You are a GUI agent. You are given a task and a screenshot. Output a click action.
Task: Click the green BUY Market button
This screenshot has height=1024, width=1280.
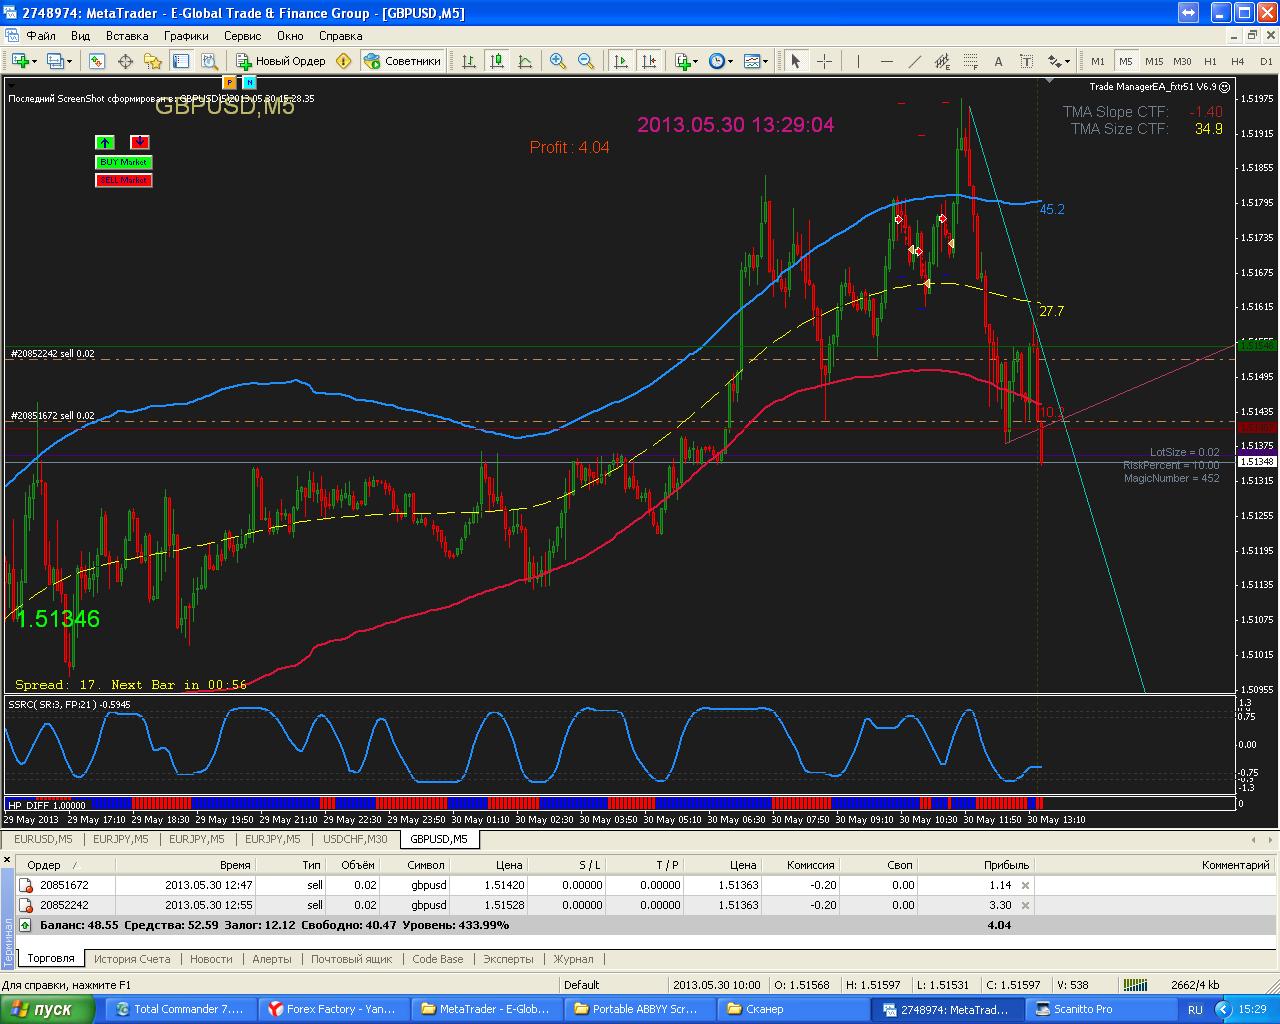point(123,162)
